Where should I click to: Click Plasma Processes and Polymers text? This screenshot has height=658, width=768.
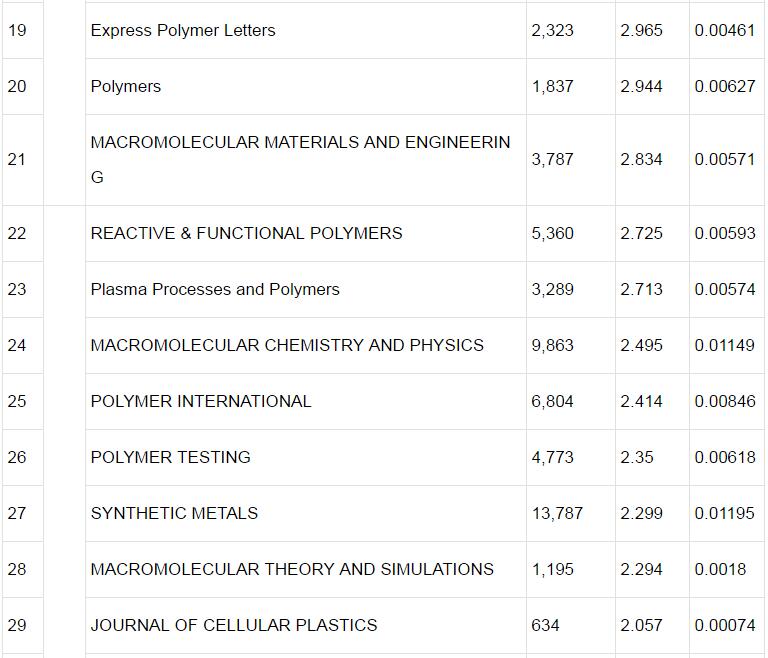[x=215, y=289]
